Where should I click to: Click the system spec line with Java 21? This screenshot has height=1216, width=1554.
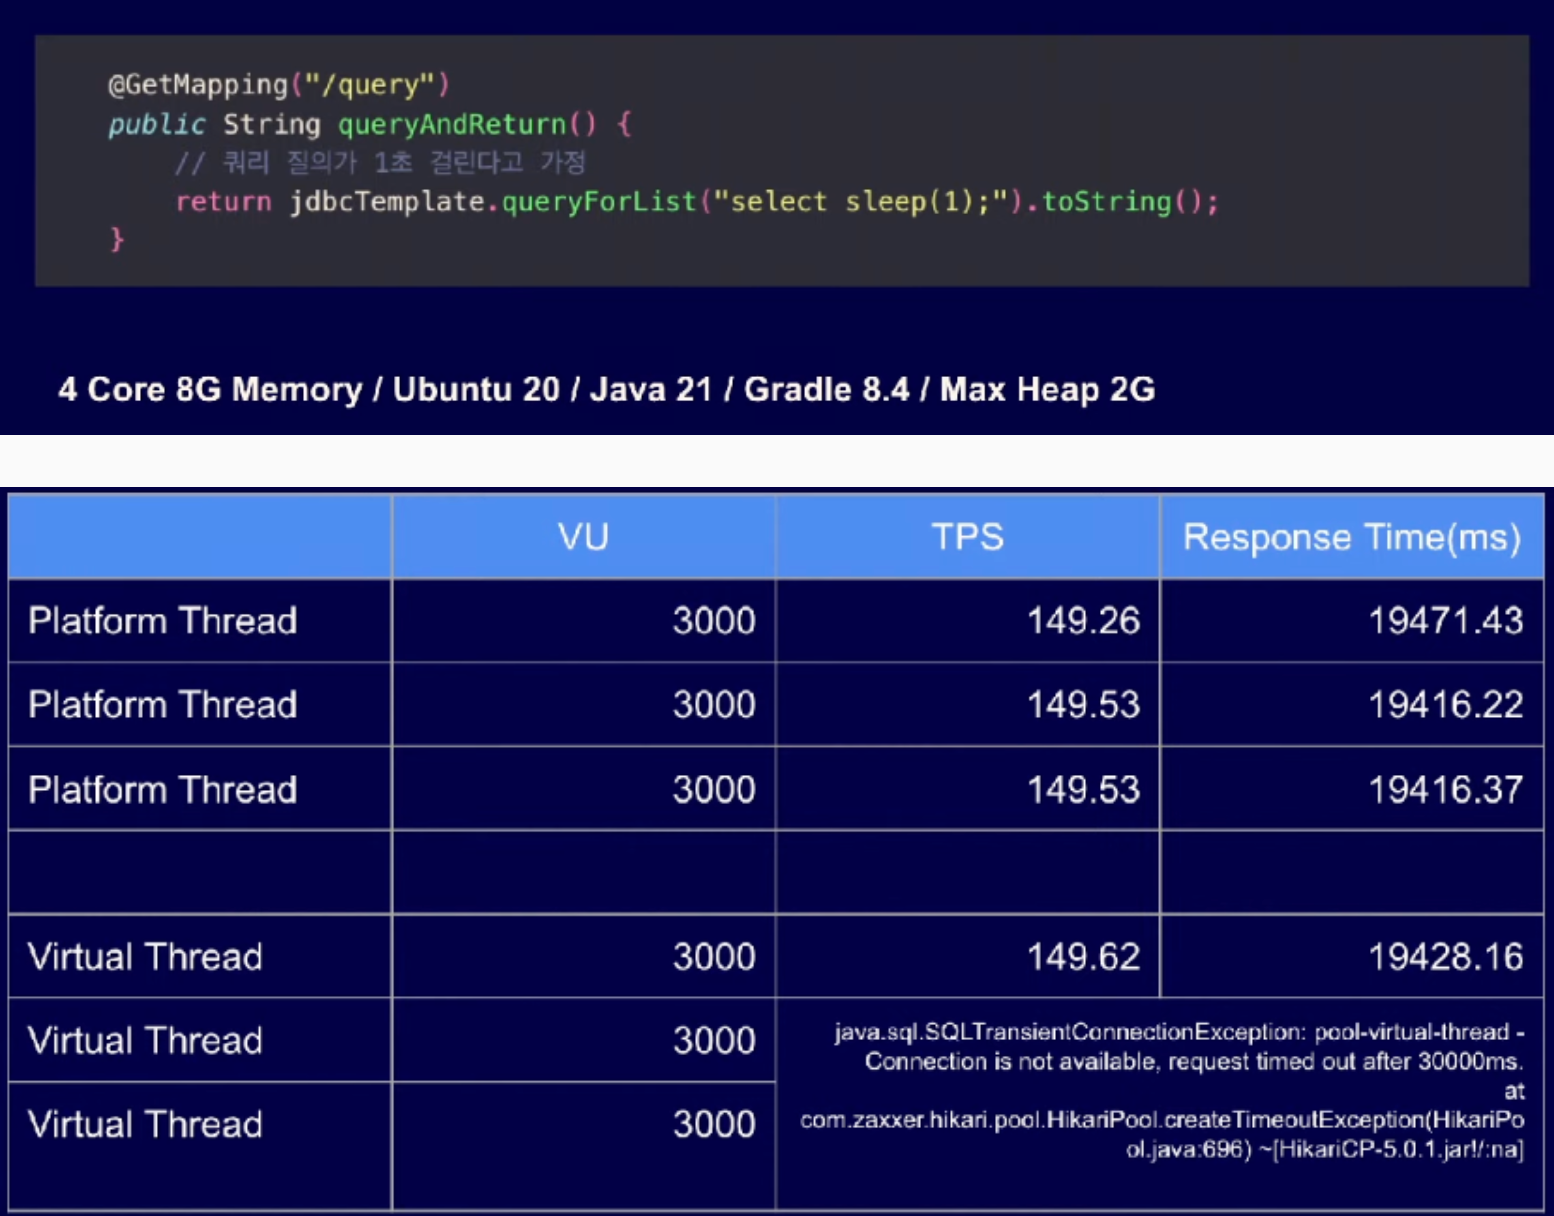tap(606, 389)
